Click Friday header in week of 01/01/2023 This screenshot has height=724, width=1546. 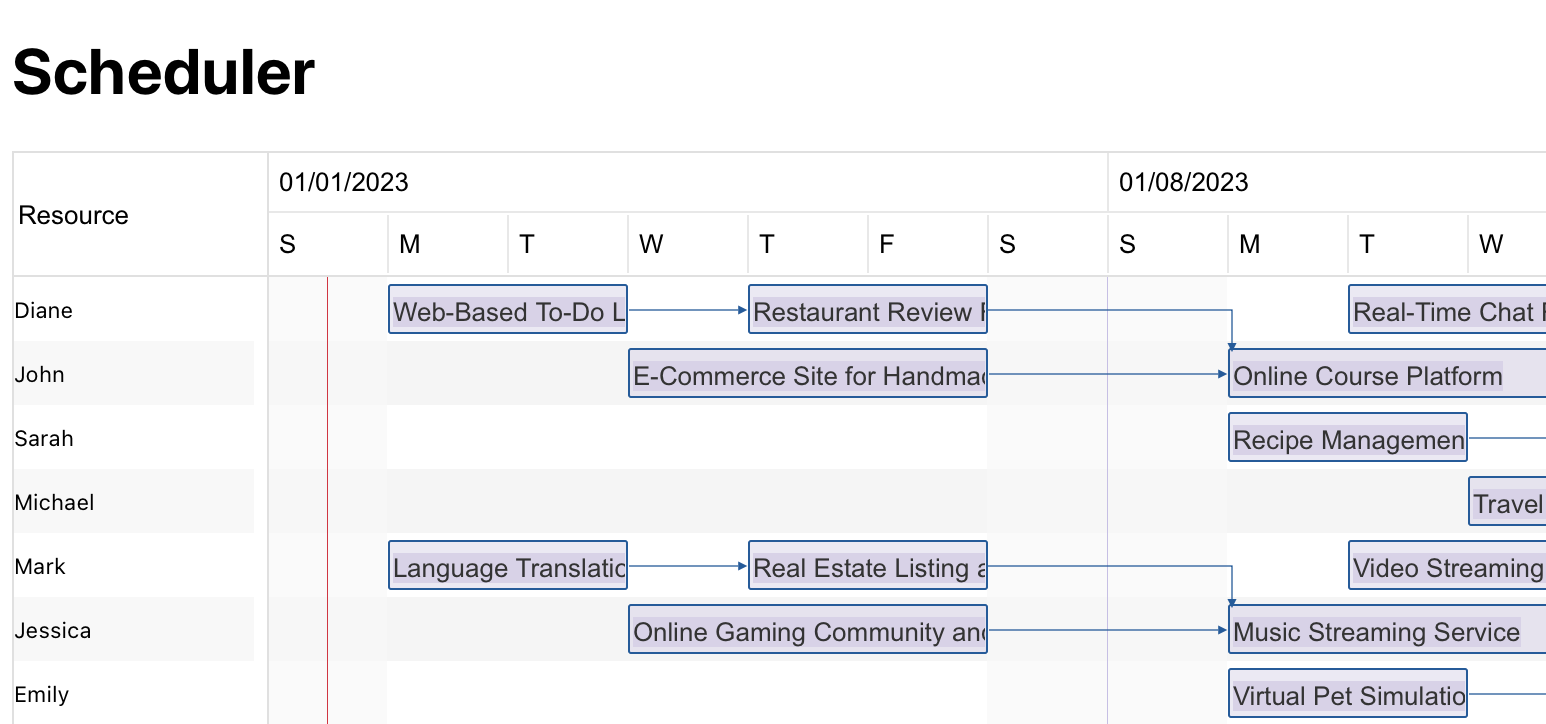(x=887, y=244)
